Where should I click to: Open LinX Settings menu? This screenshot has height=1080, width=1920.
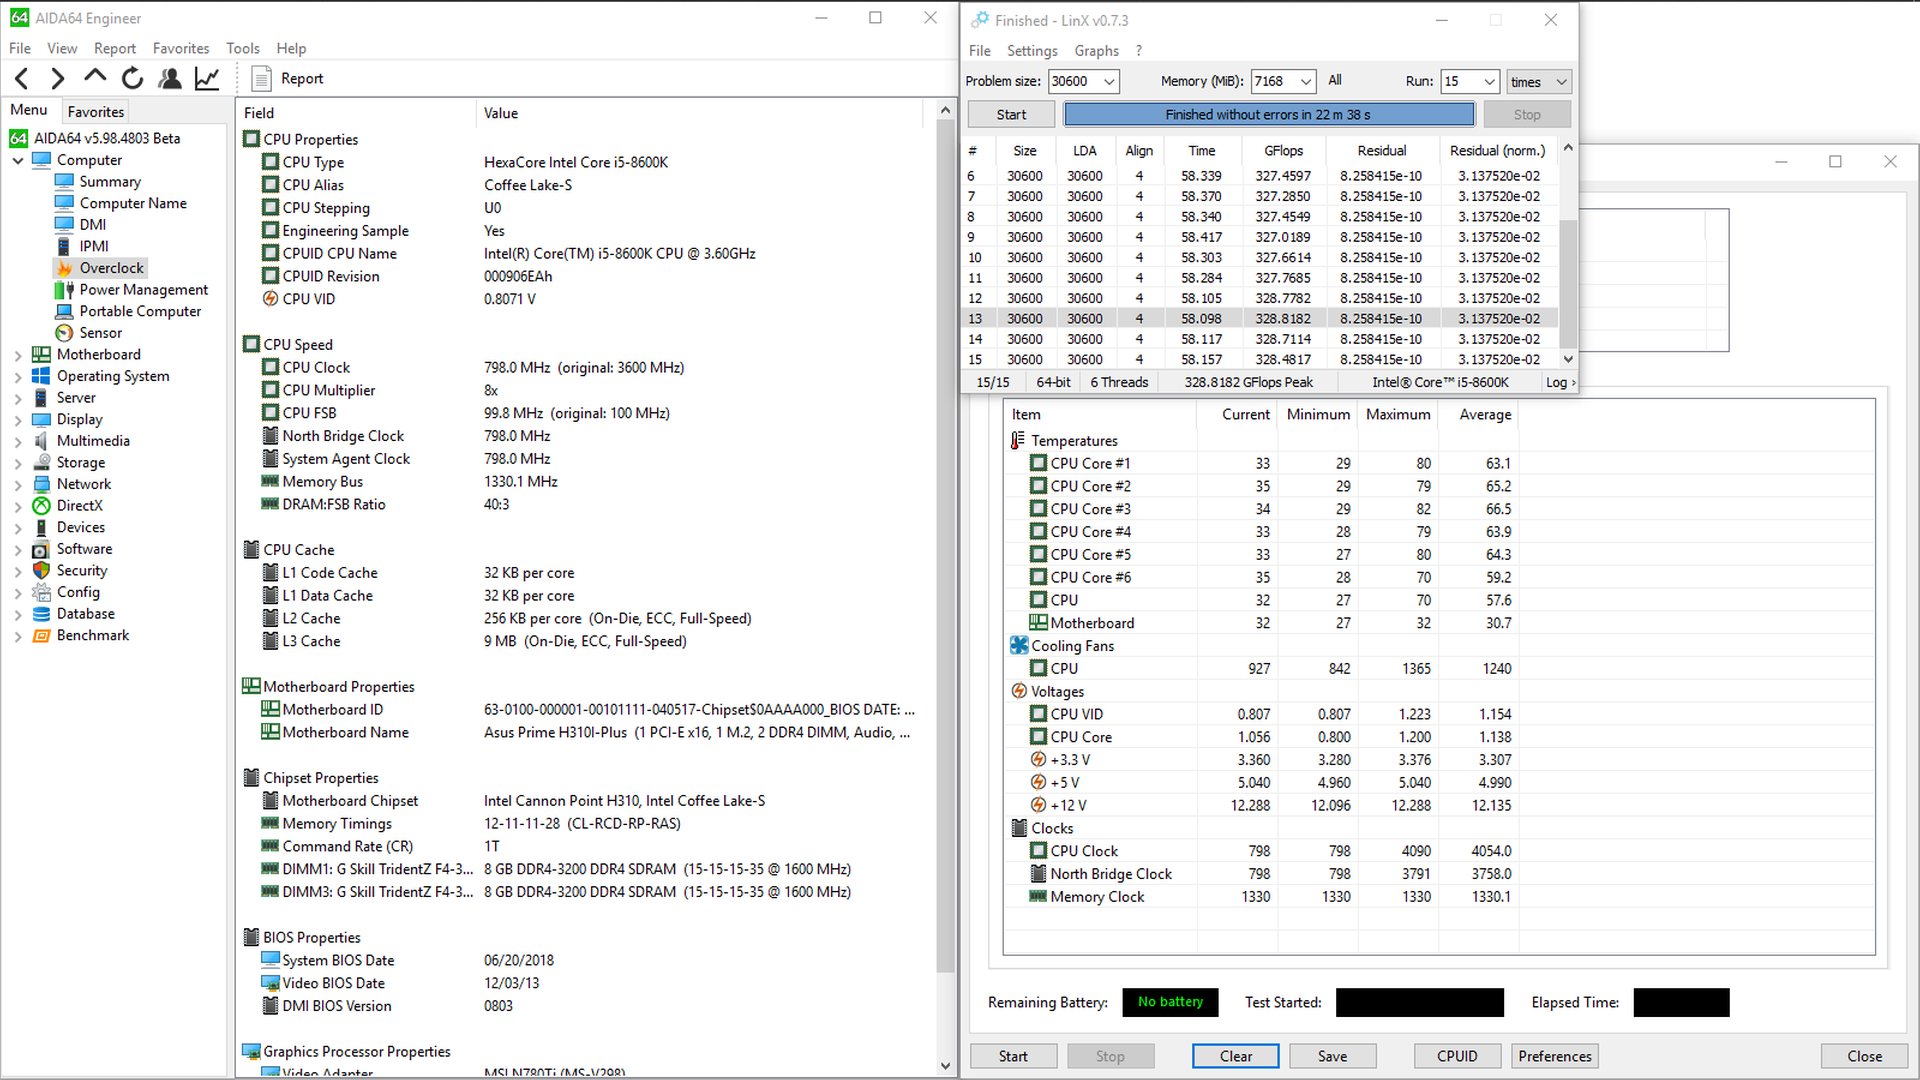[1032, 50]
